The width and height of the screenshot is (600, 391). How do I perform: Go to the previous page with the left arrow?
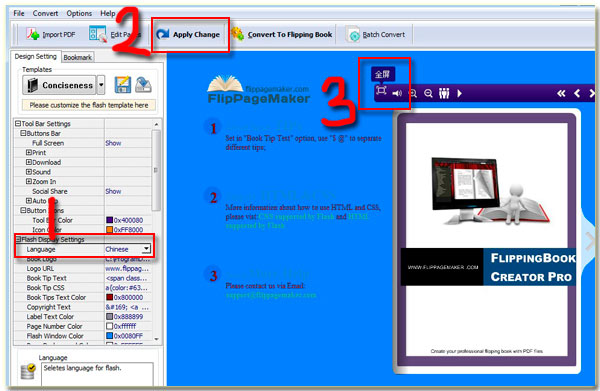click(577, 93)
